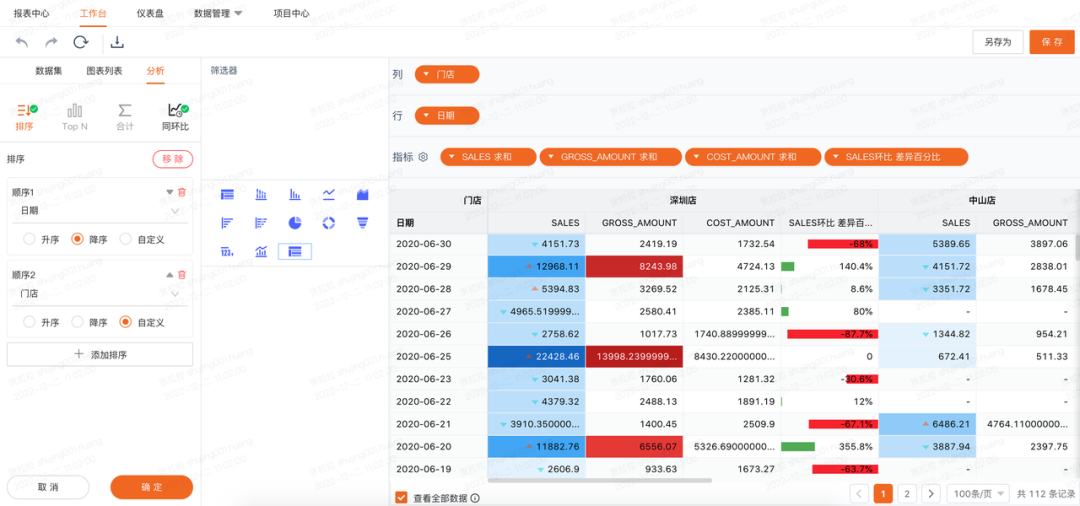Select the plain table chart type beside stacked column
This screenshot has width=1080, height=506.
227,195
